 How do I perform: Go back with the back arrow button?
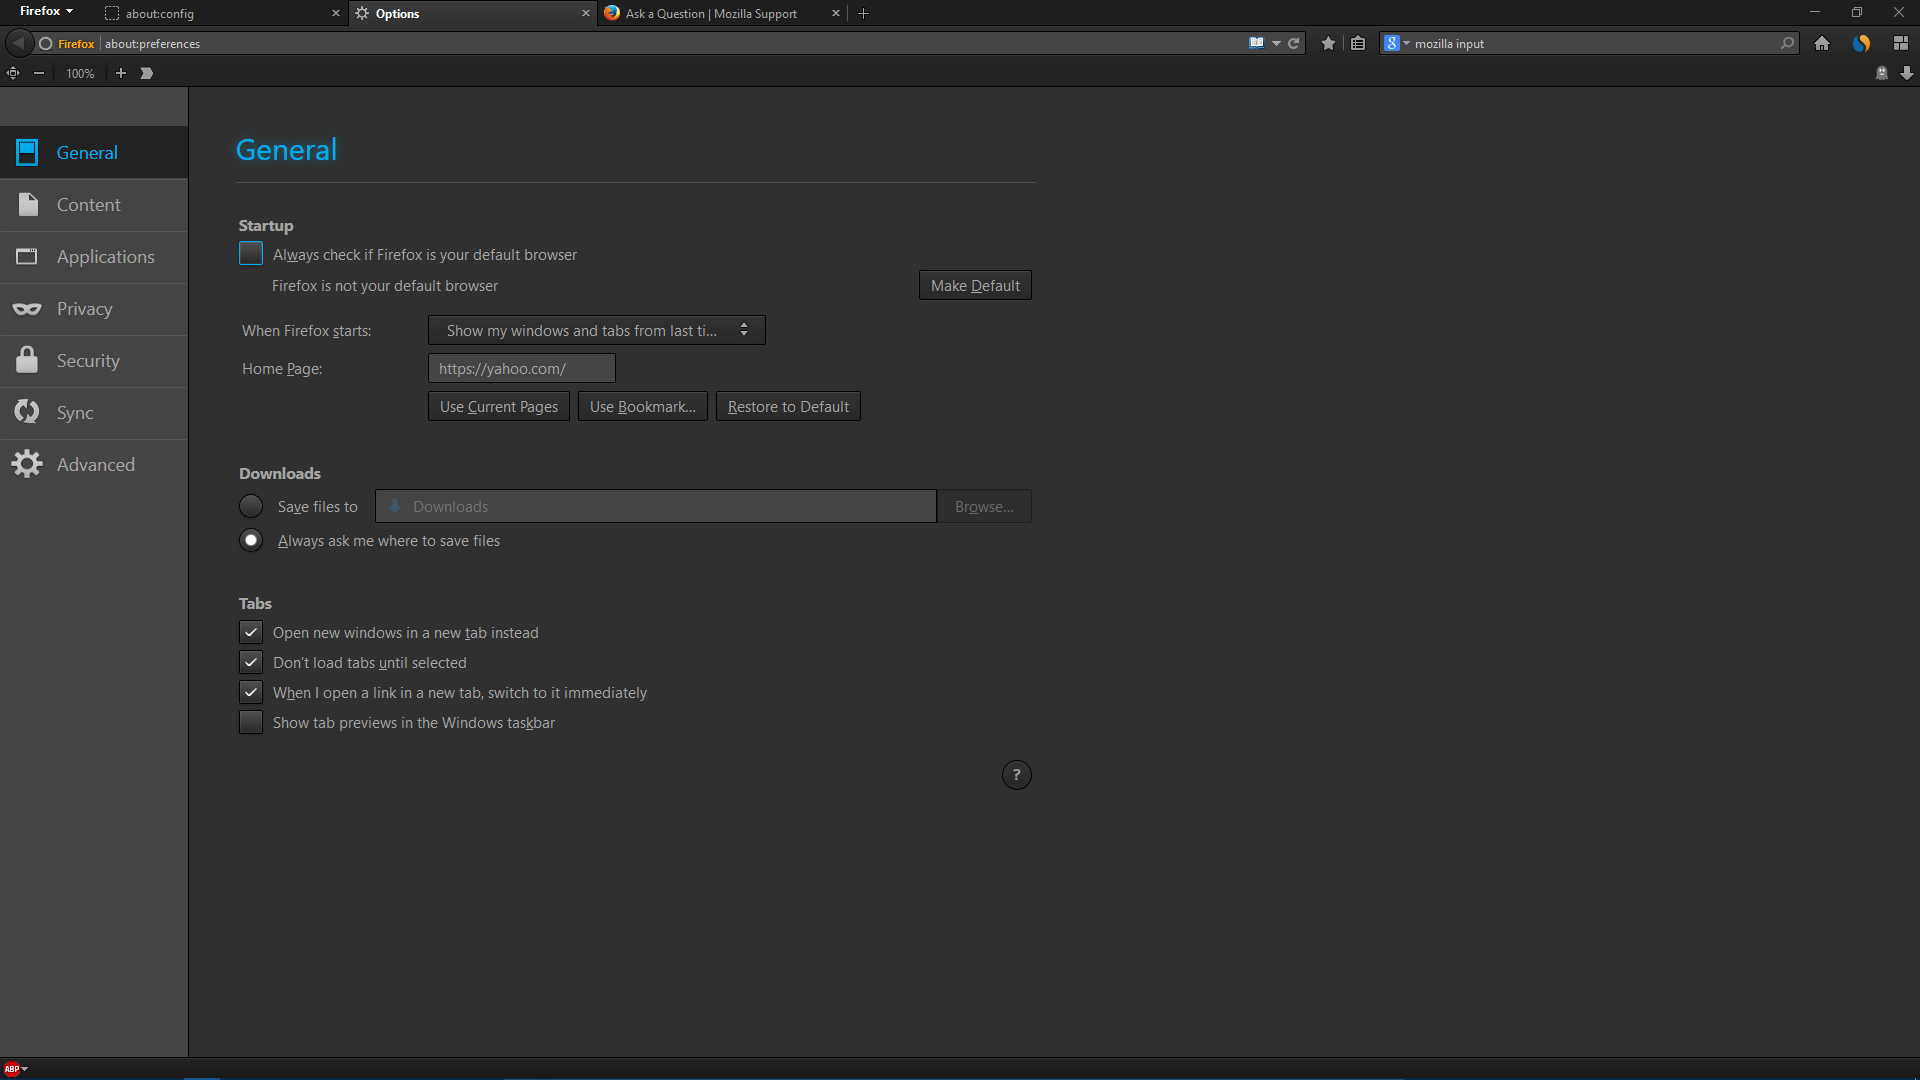pos(18,43)
